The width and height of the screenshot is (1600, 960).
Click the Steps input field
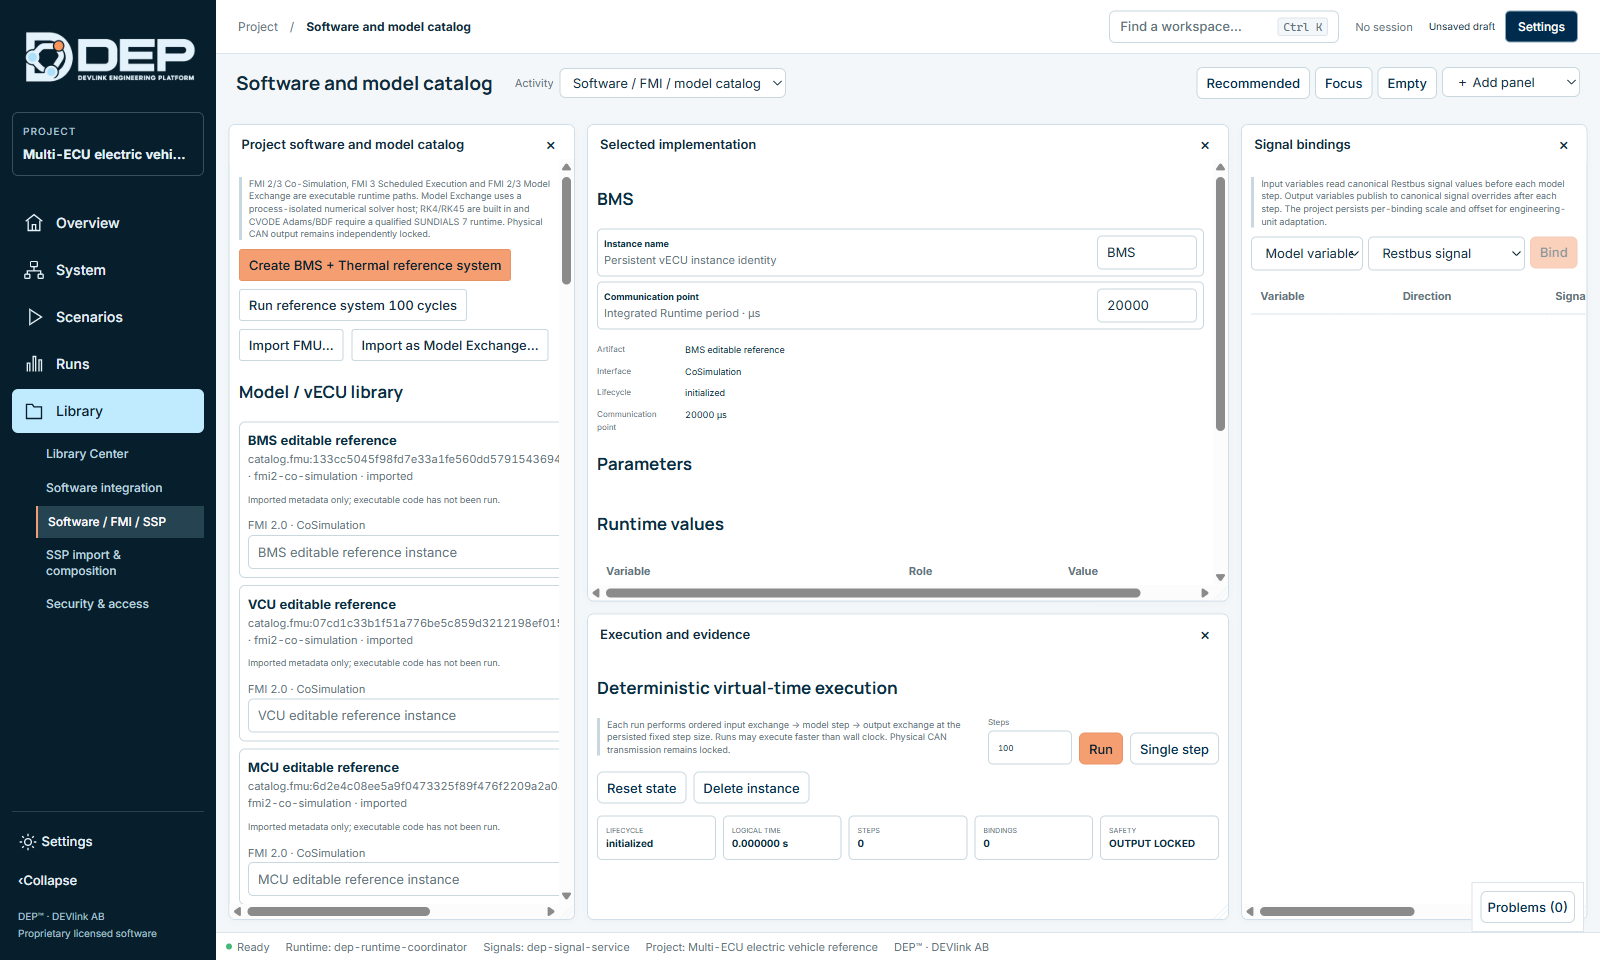click(x=1030, y=748)
